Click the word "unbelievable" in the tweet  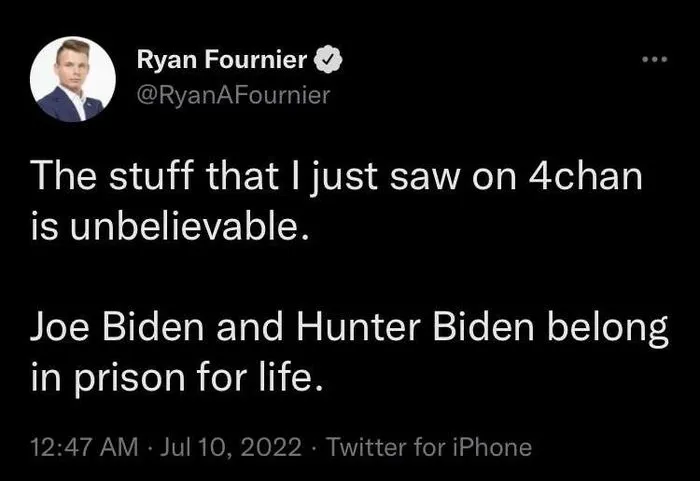(x=176, y=228)
